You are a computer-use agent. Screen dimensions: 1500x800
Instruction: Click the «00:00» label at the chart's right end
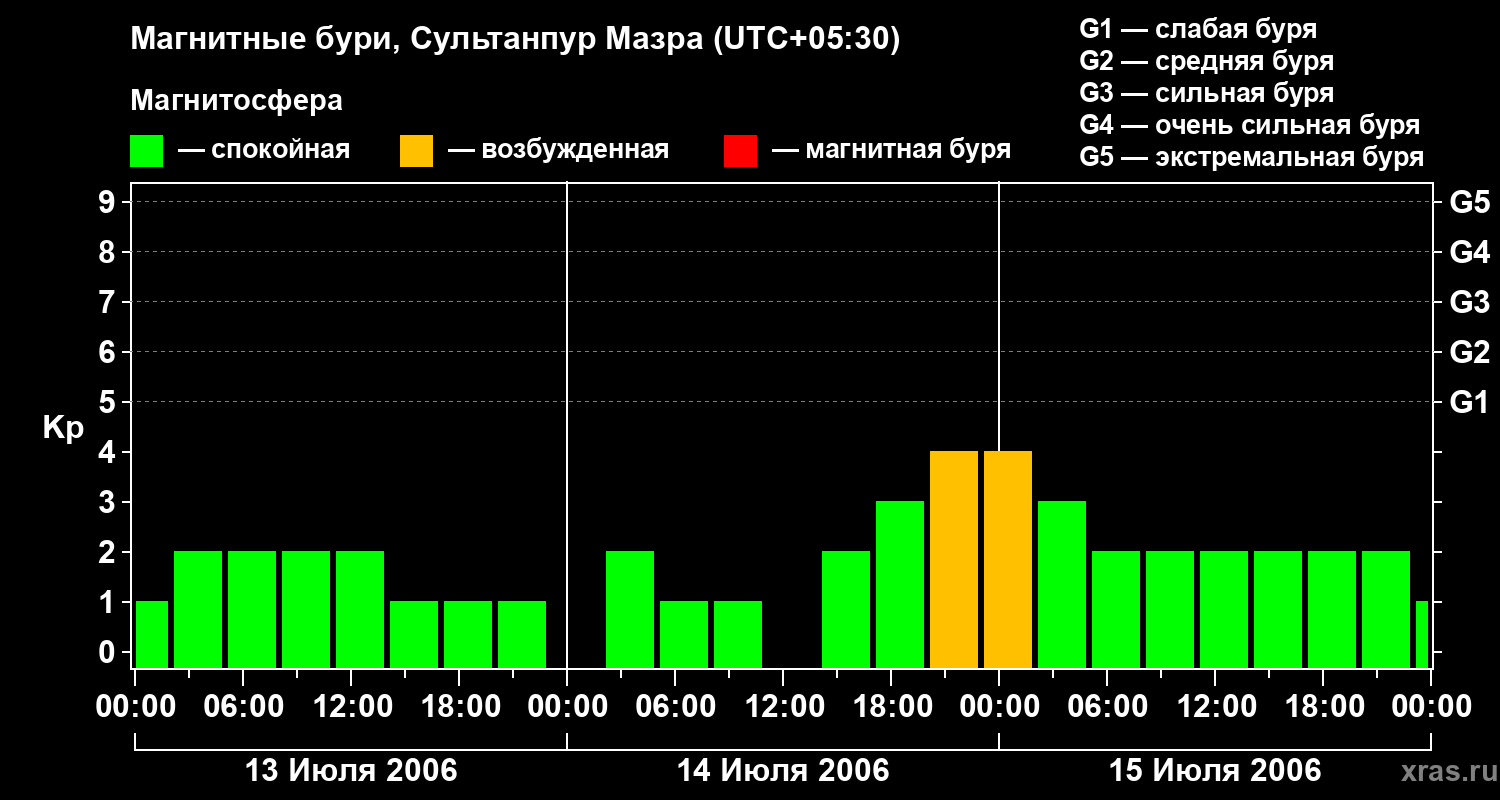pos(1431,707)
